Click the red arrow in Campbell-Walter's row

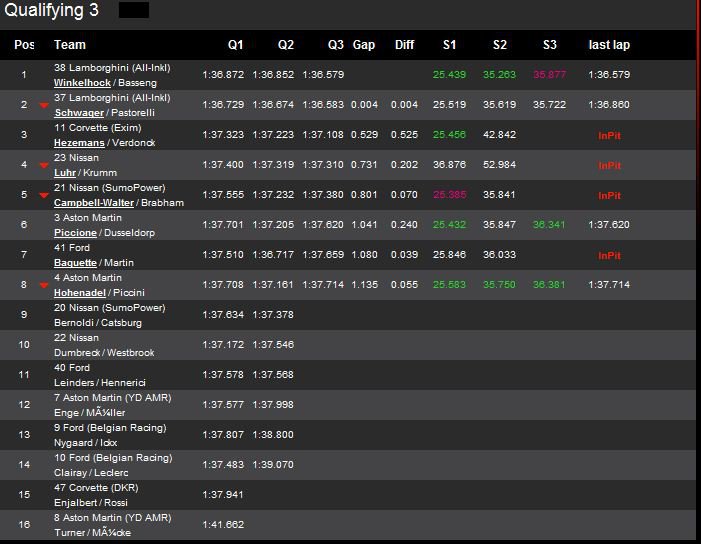(43, 195)
